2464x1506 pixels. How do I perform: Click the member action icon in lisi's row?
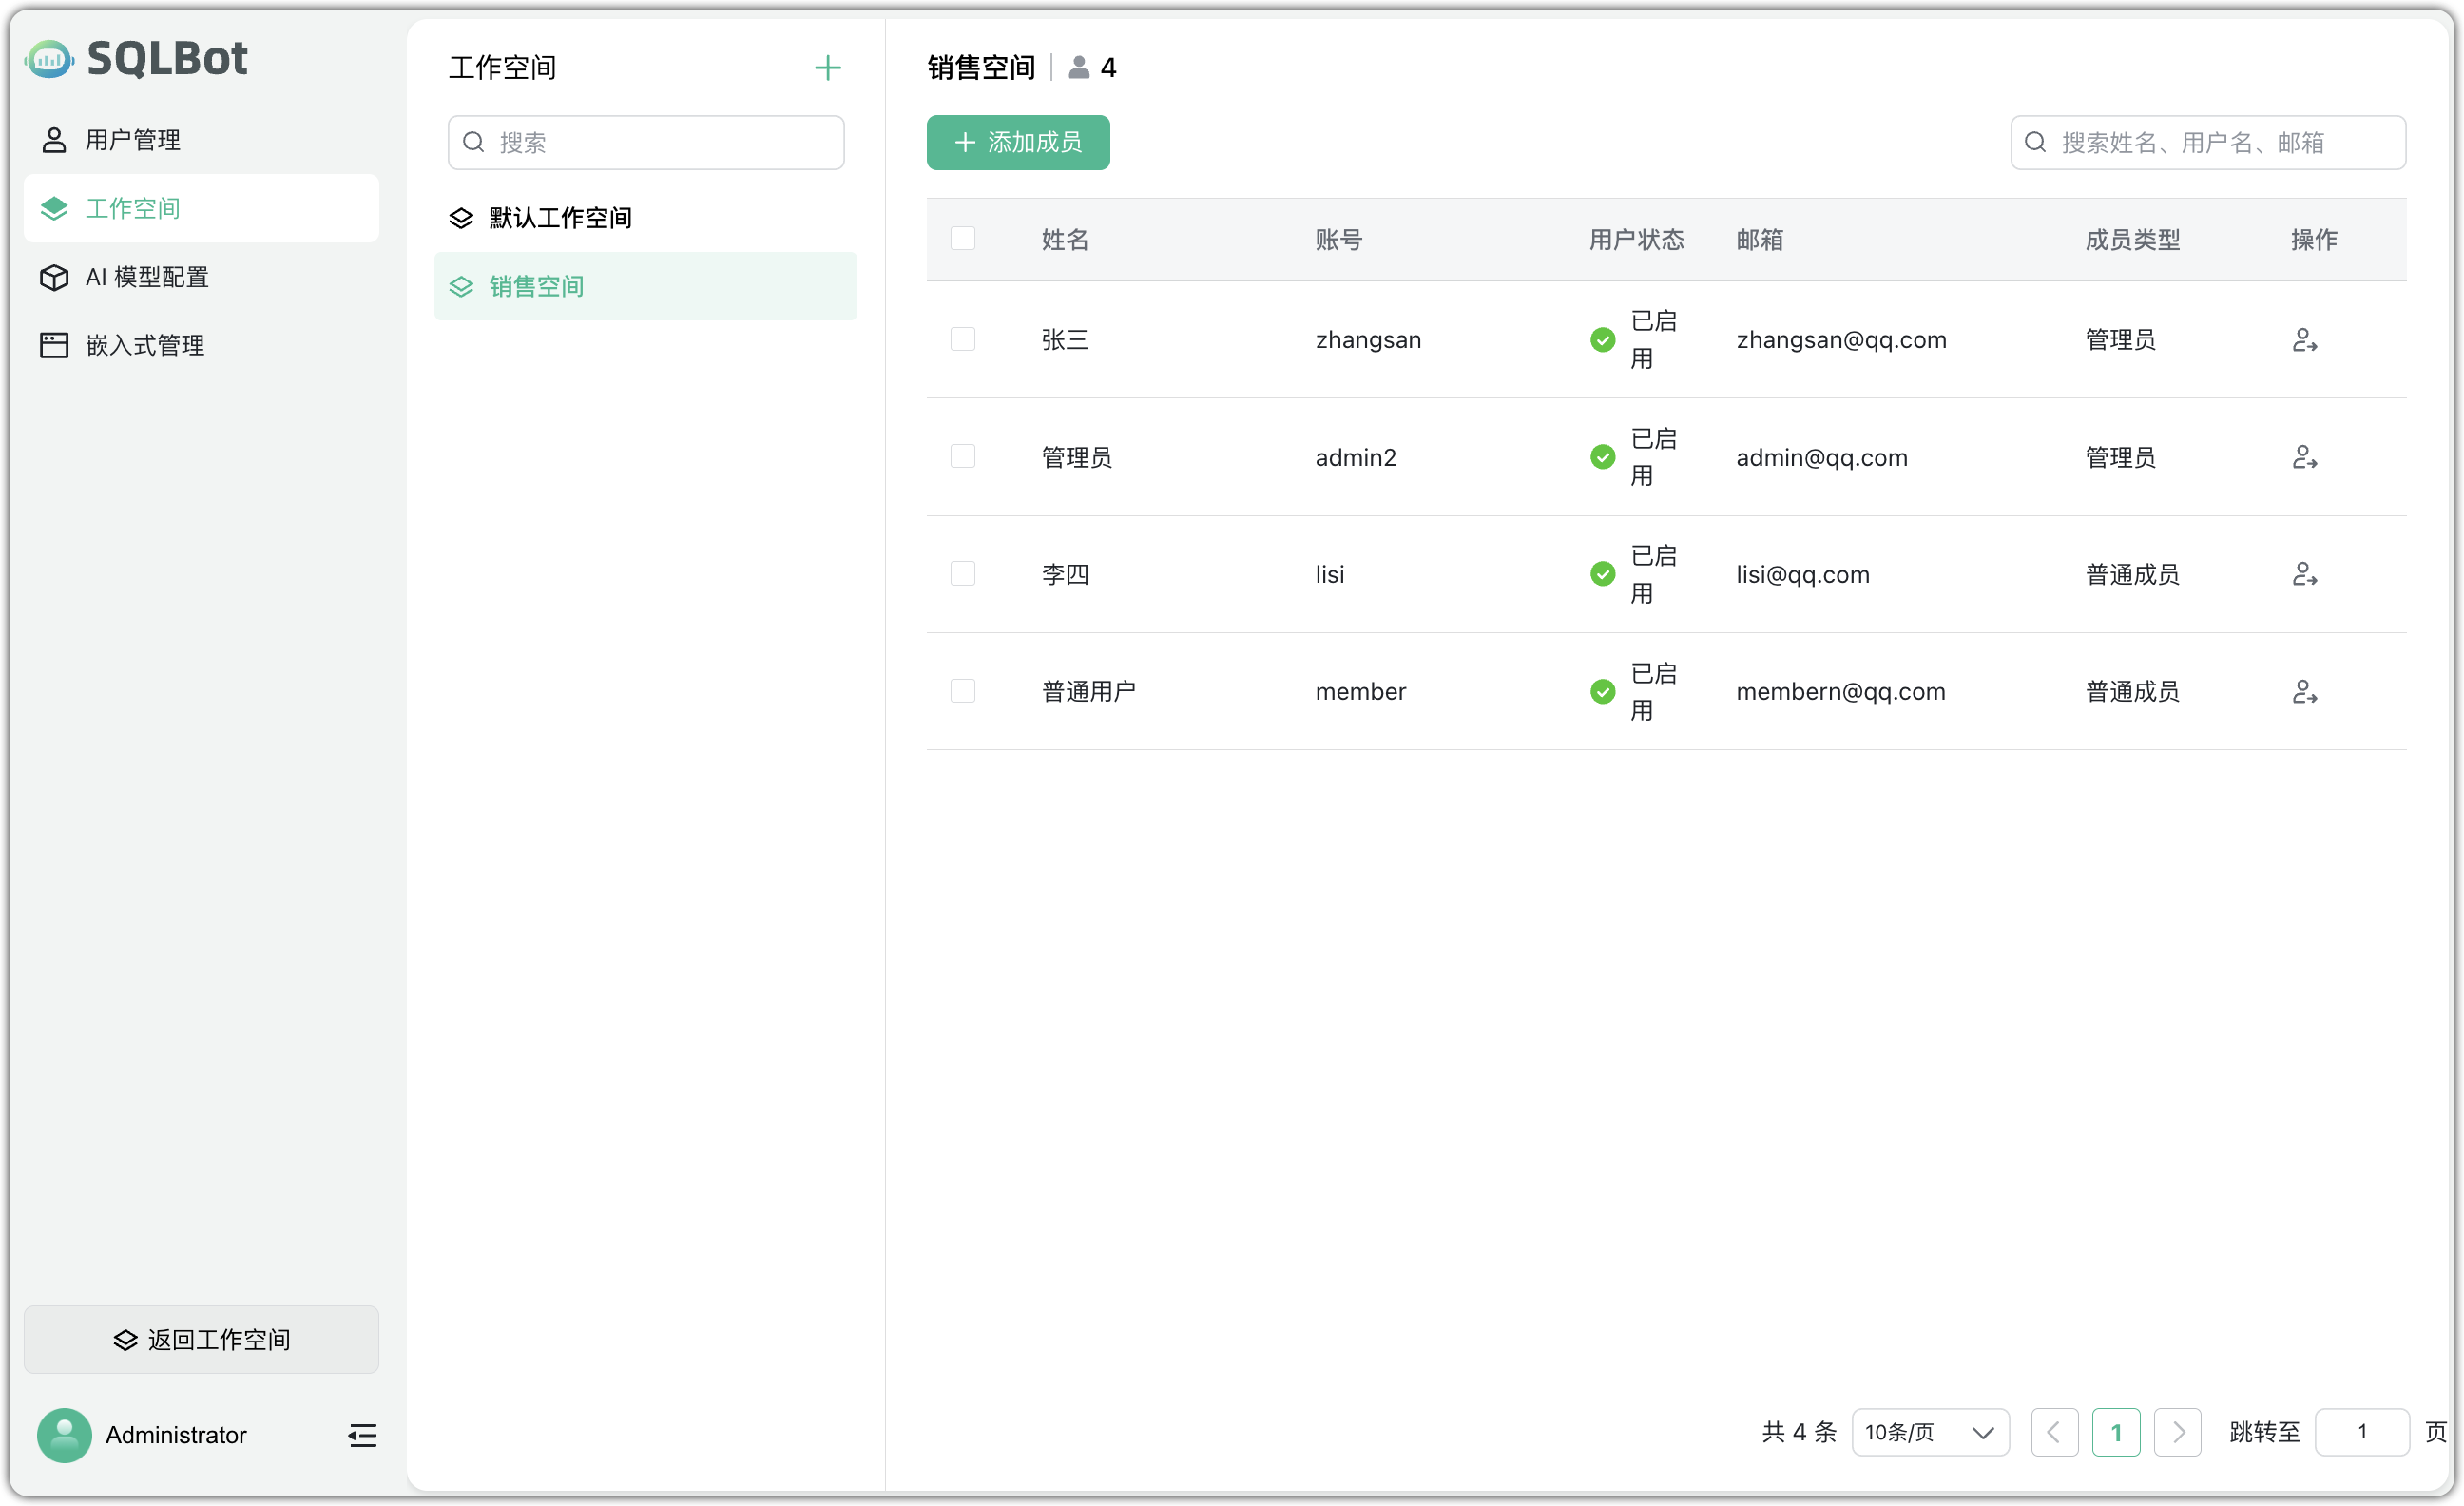coord(2305,574)
